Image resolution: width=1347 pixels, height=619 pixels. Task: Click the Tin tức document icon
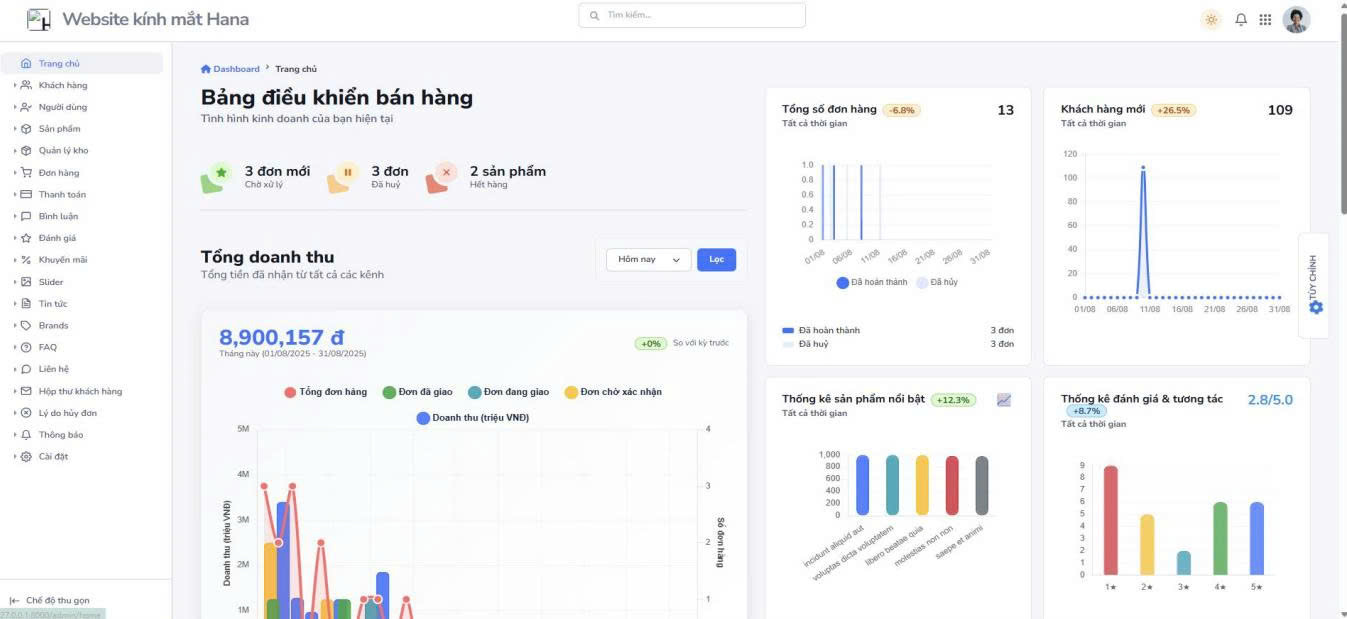tap(26, 304)
